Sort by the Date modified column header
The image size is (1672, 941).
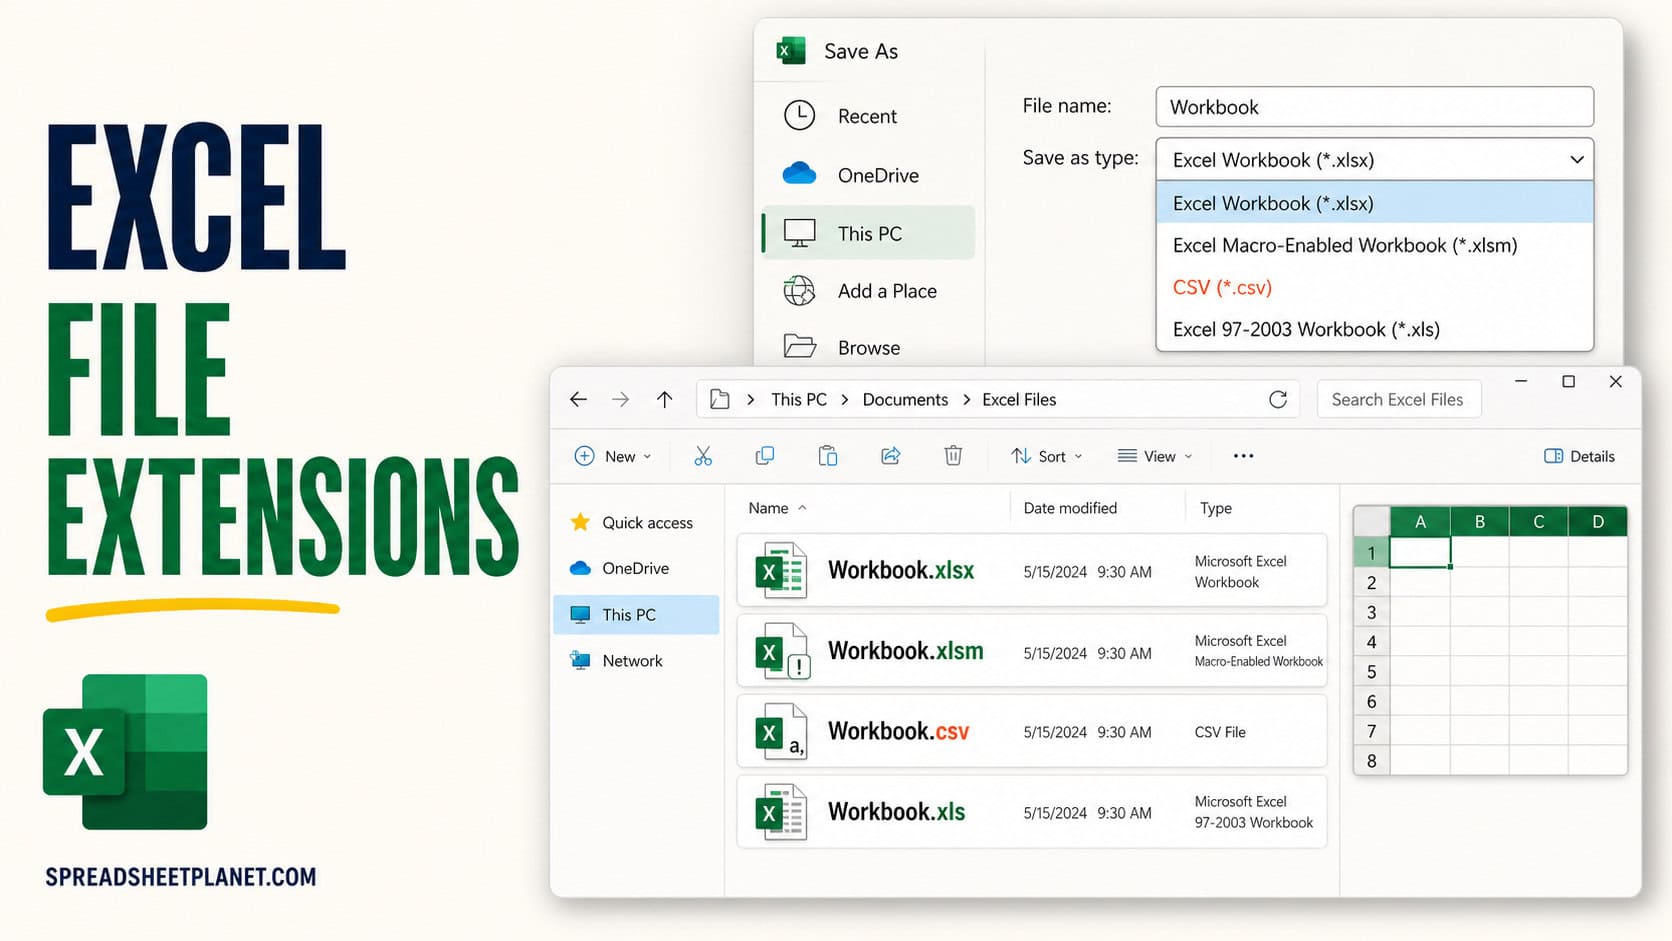tap(1070, 508)
